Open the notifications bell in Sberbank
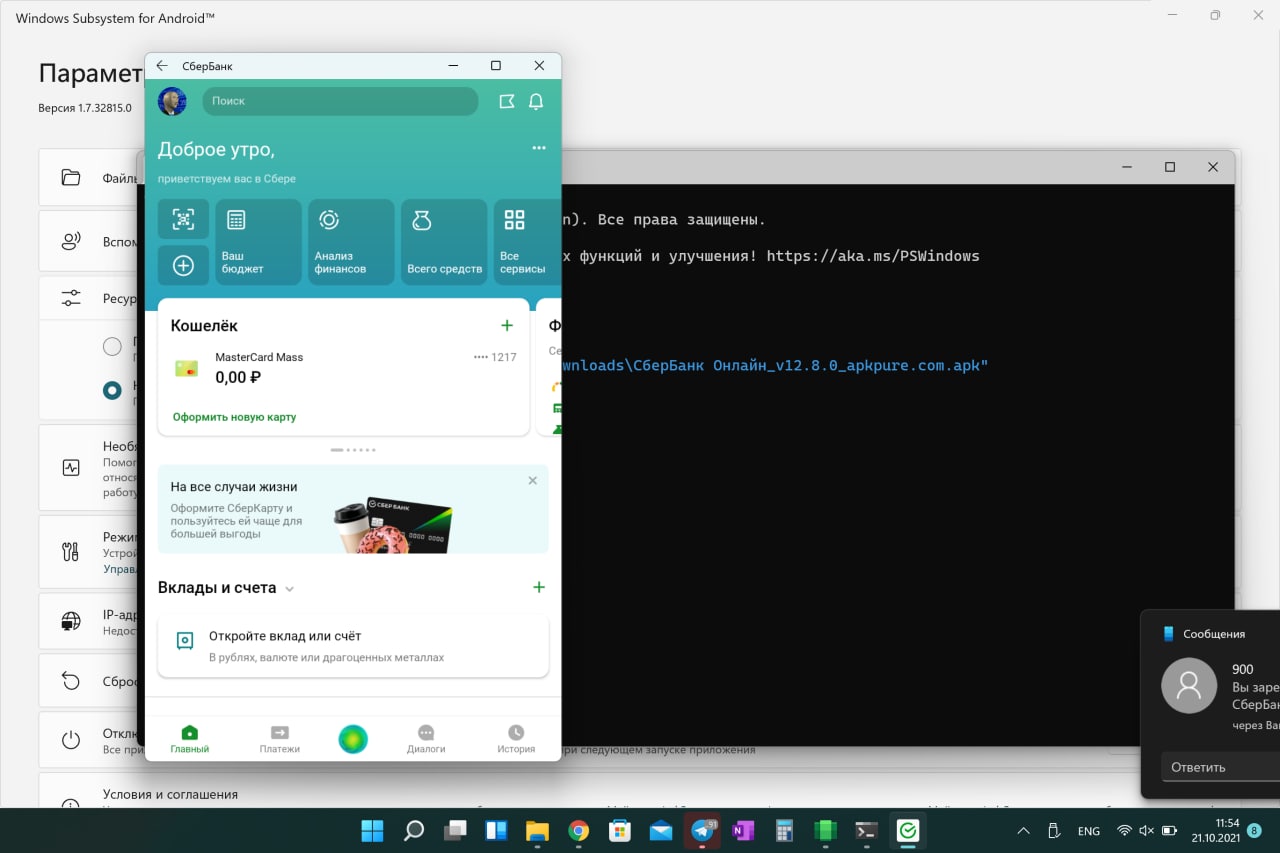Viewport: 1280px width, 853px height. (536, 101)
